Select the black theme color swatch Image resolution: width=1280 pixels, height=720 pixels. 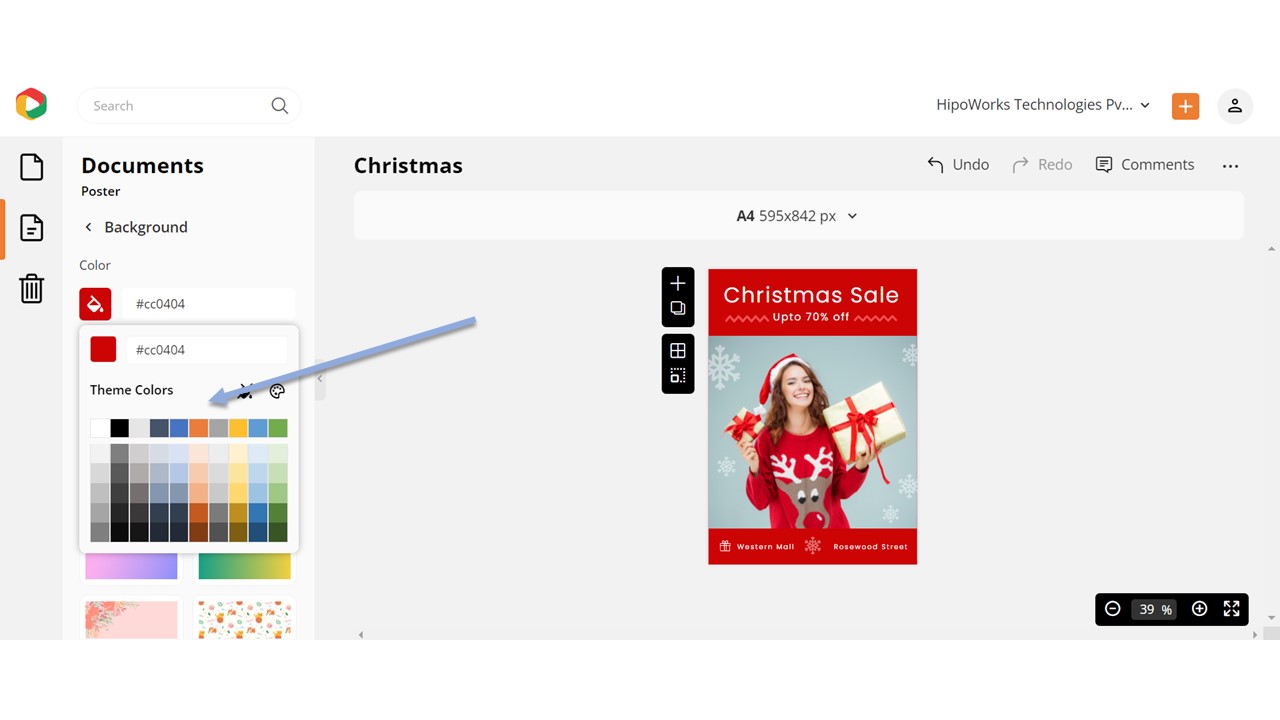[119, 427]
